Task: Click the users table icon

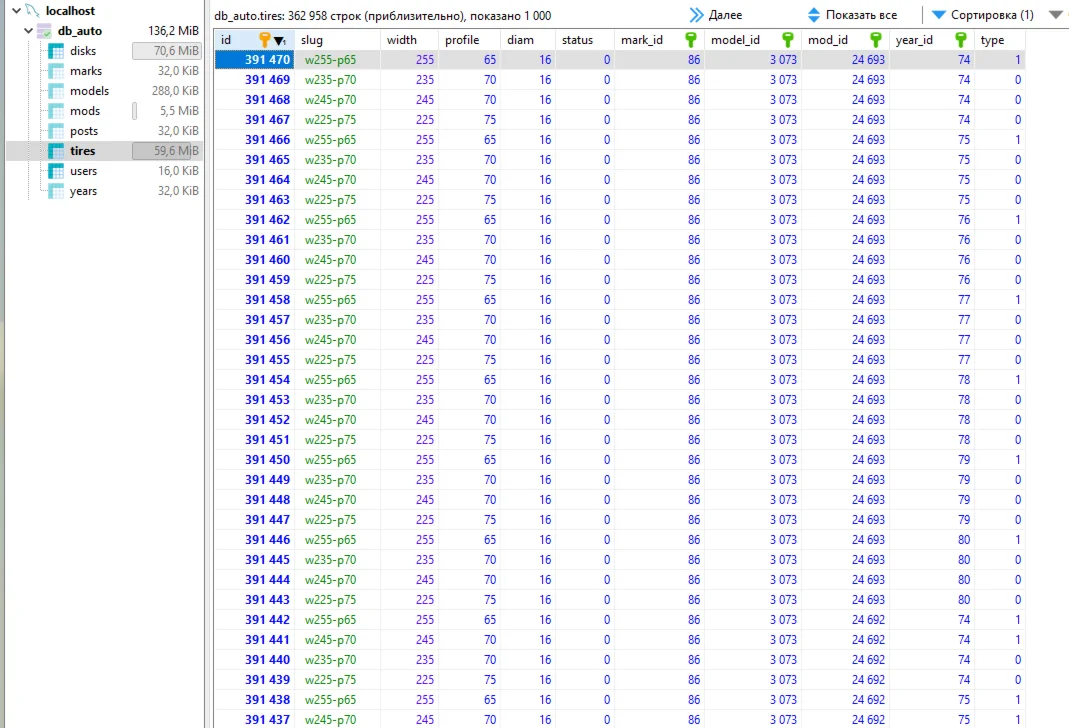Action: 56,171
